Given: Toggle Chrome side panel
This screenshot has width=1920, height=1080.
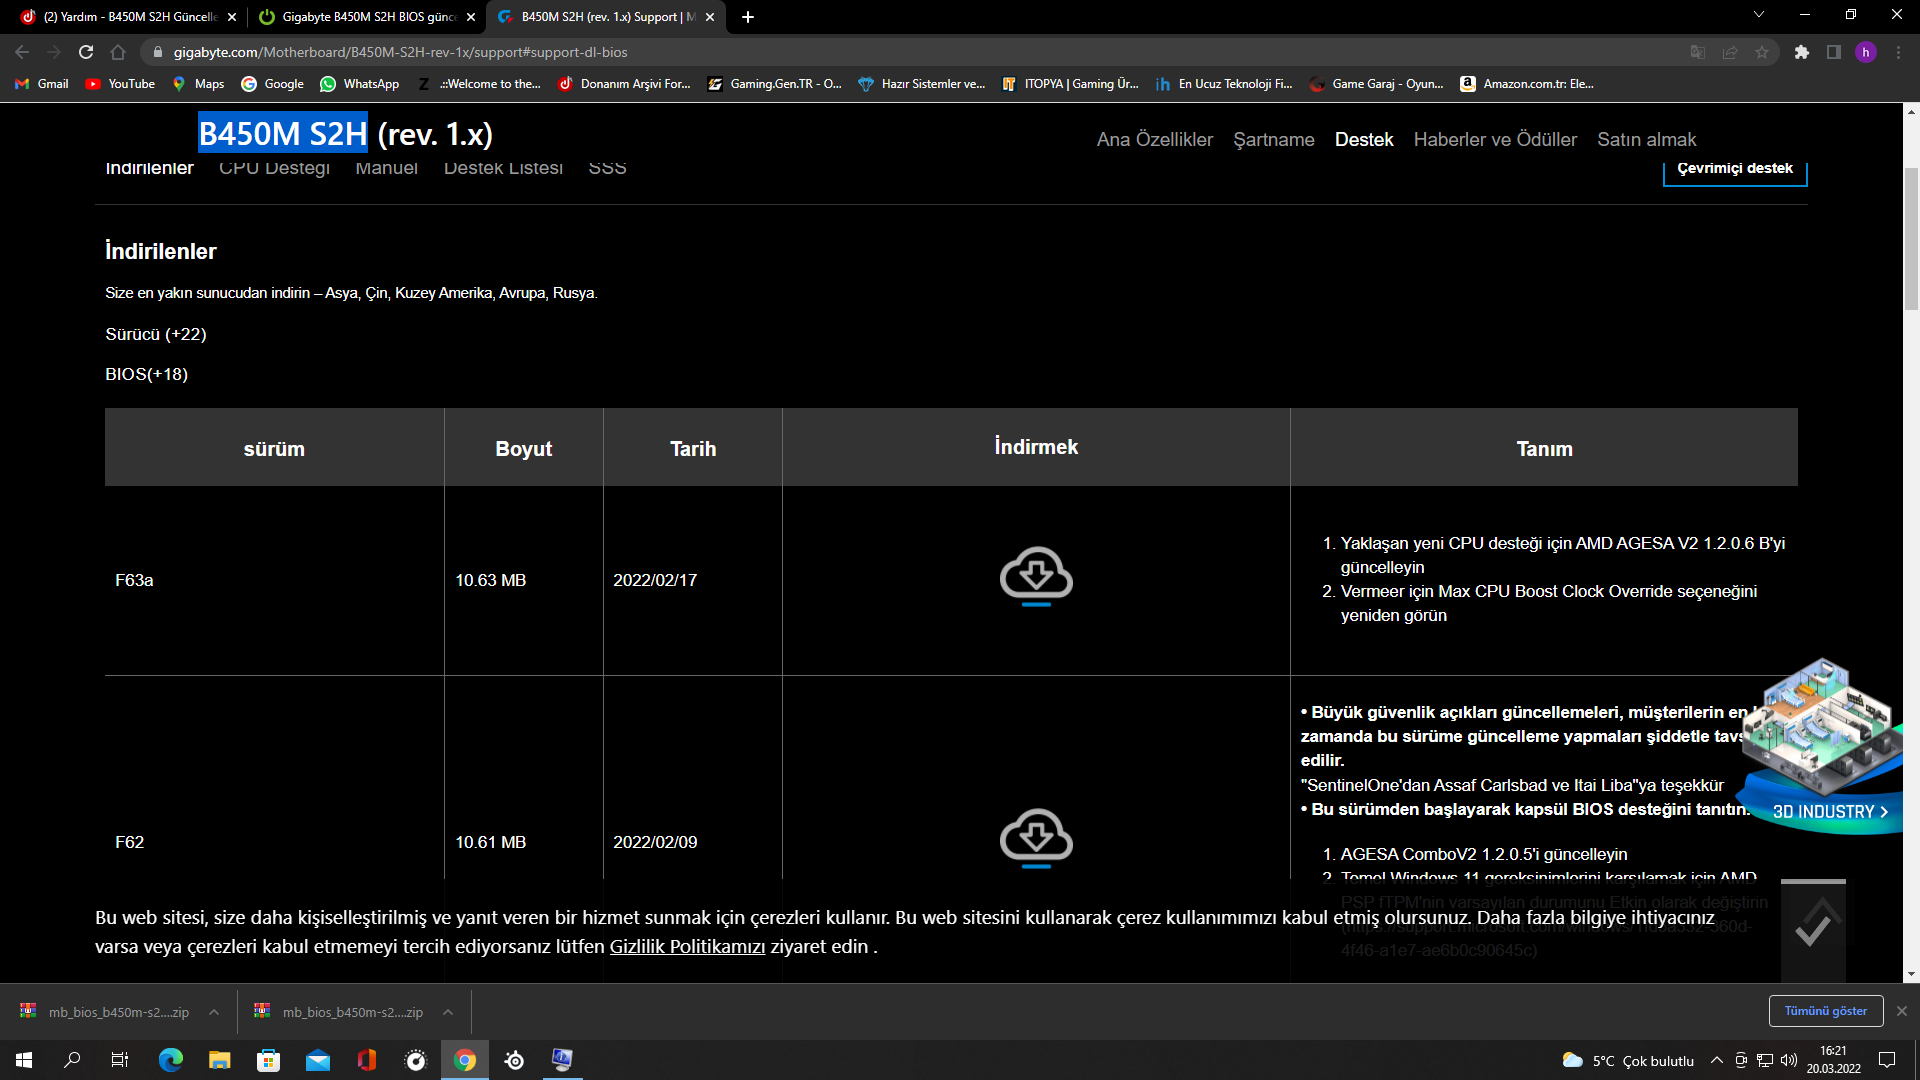Looking at the screenshot, I should (1834, 52).
